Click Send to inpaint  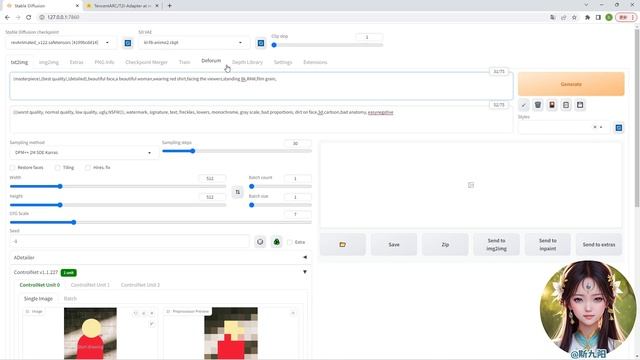click(548, 244)
